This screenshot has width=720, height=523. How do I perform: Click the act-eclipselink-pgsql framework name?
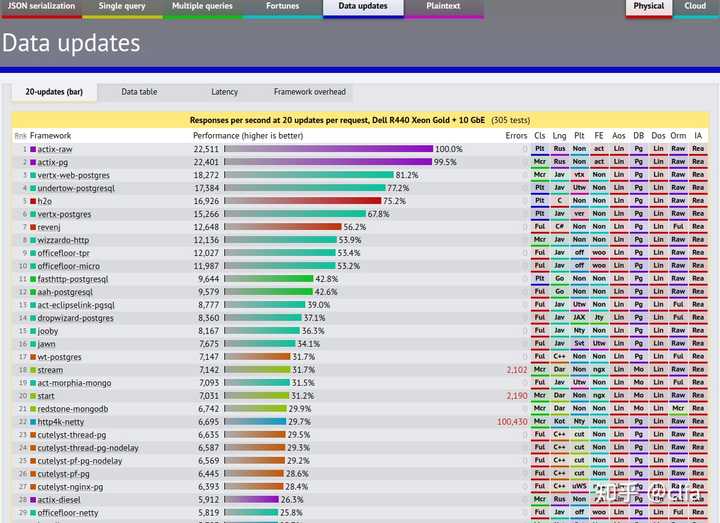click(76, 305)
